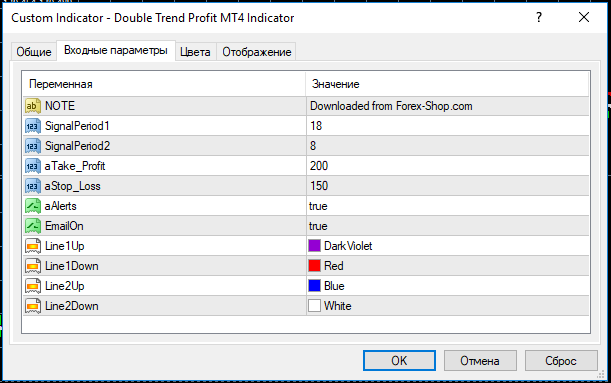Image resolution: width=611 pixels, height=383 pixels.
Task: Click the Blue color swatch
Action: coord(314,286)
